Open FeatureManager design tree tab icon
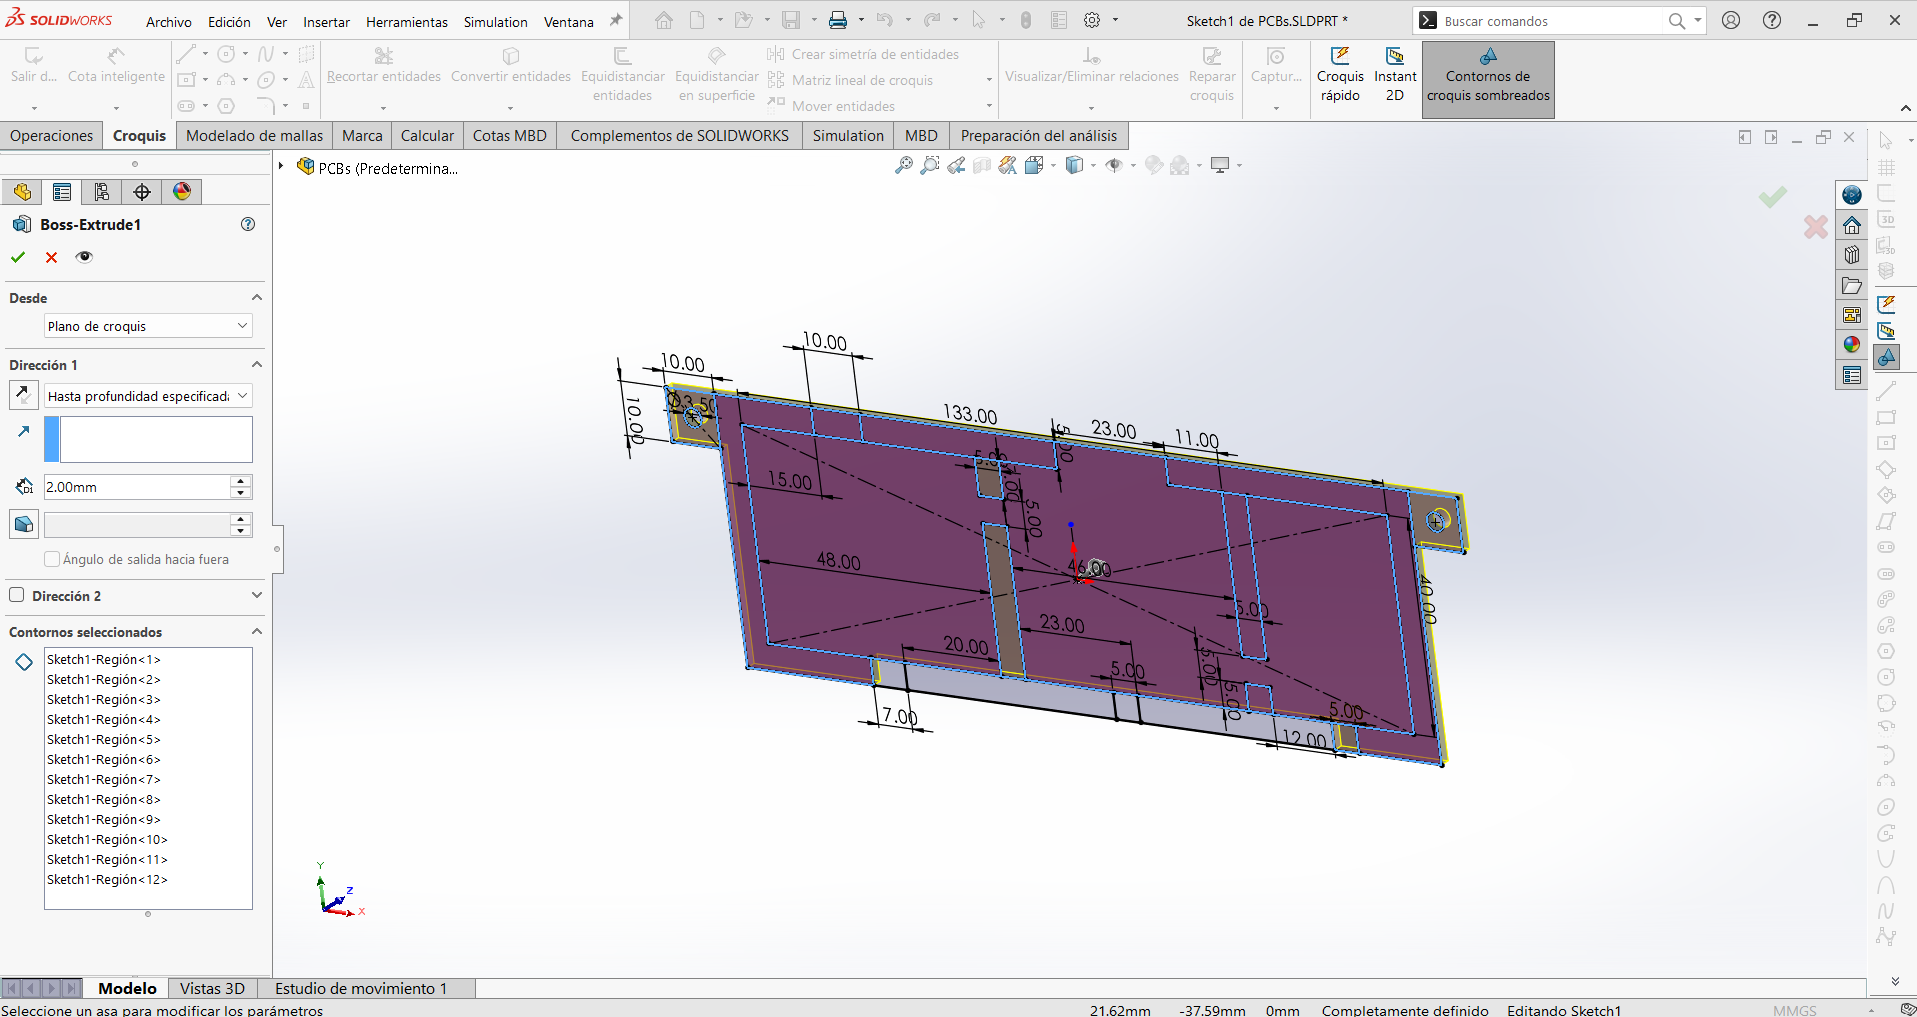1917x1017 pixels. point(22,192)
